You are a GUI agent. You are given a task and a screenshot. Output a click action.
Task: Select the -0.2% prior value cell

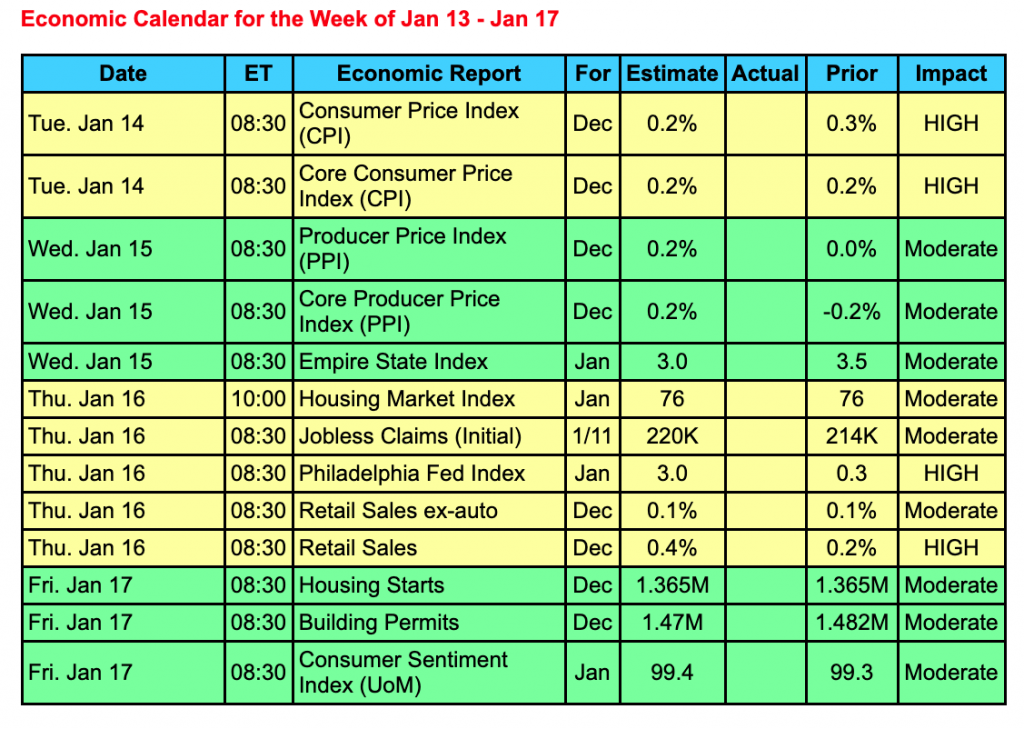(x=851, y=311)
